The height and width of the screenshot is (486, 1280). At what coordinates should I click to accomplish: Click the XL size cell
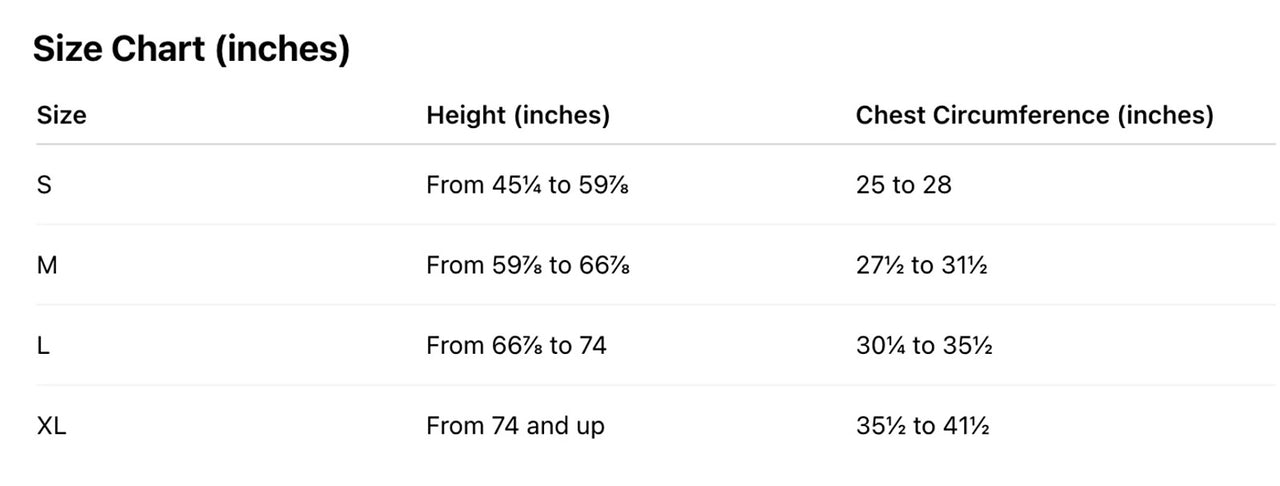(x=51, y=425)
